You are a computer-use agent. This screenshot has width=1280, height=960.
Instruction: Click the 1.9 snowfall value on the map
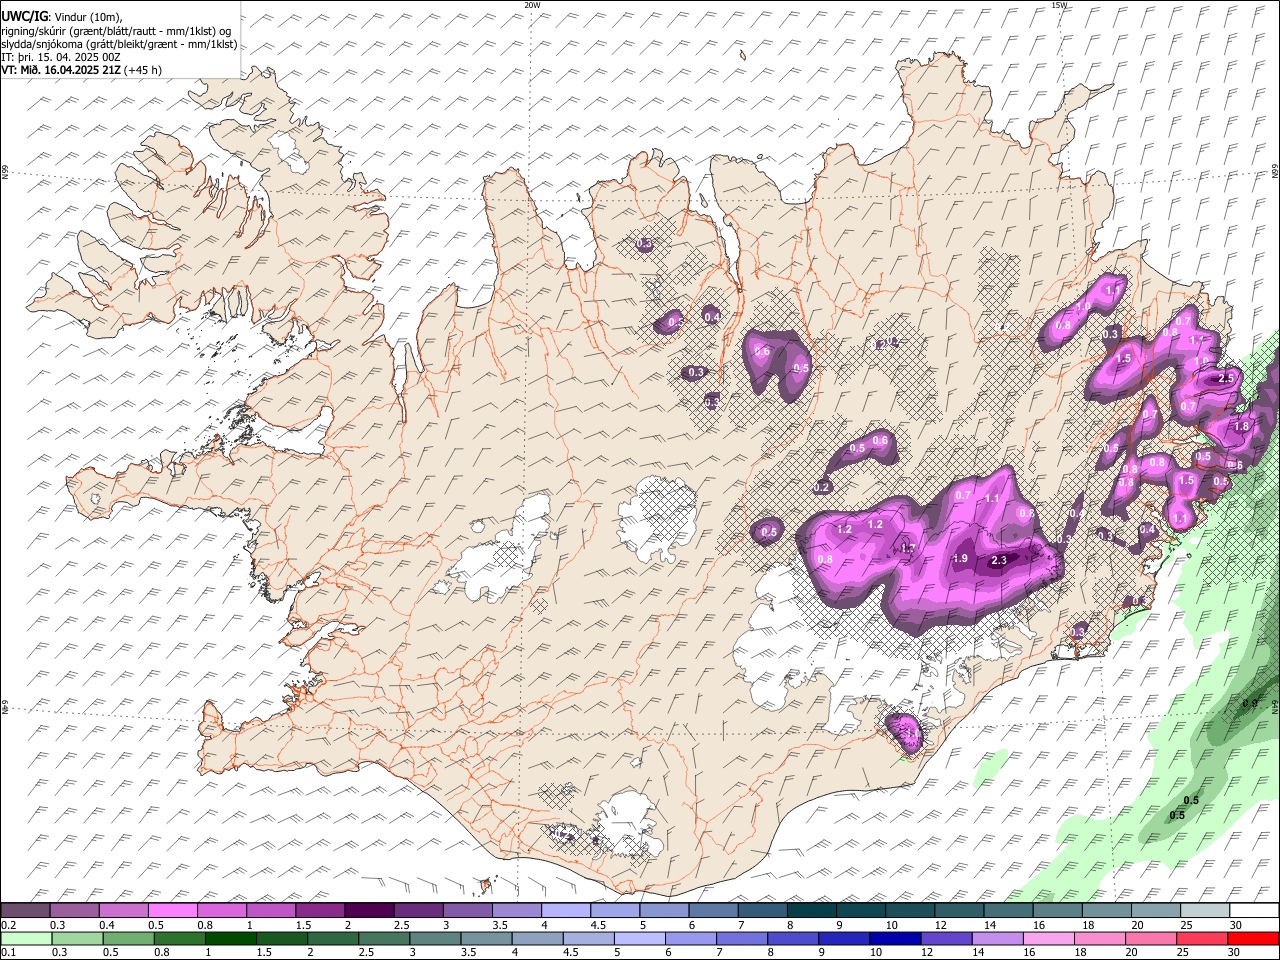960,558
